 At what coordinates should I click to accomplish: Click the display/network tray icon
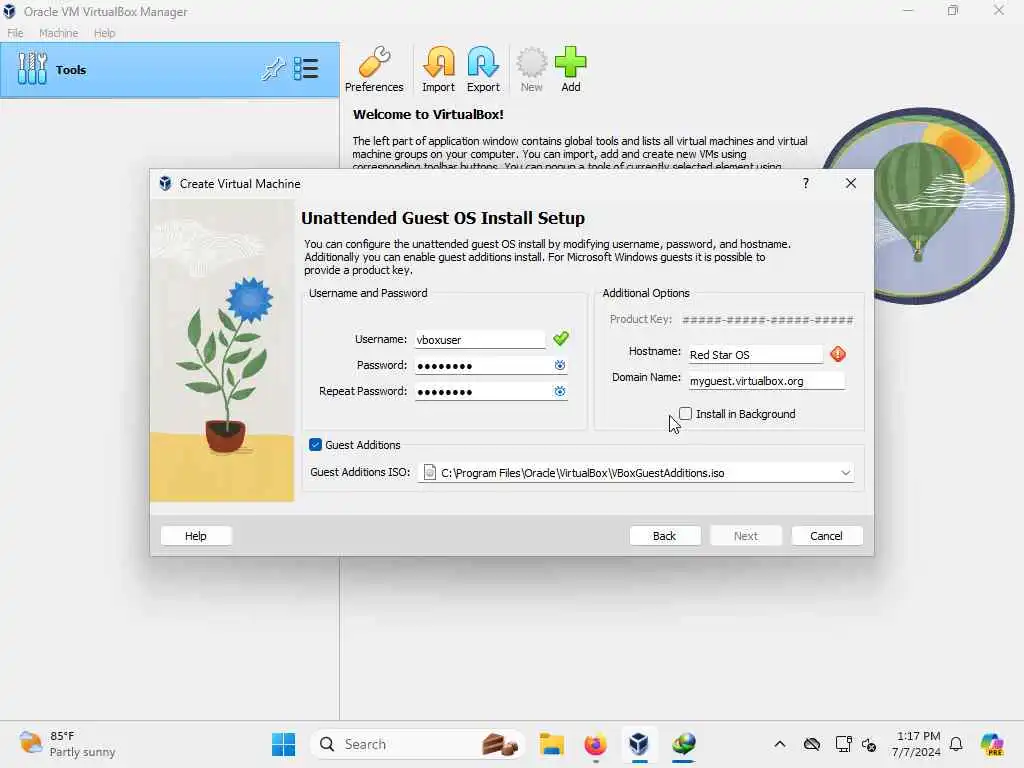click(x=843, y=744)
